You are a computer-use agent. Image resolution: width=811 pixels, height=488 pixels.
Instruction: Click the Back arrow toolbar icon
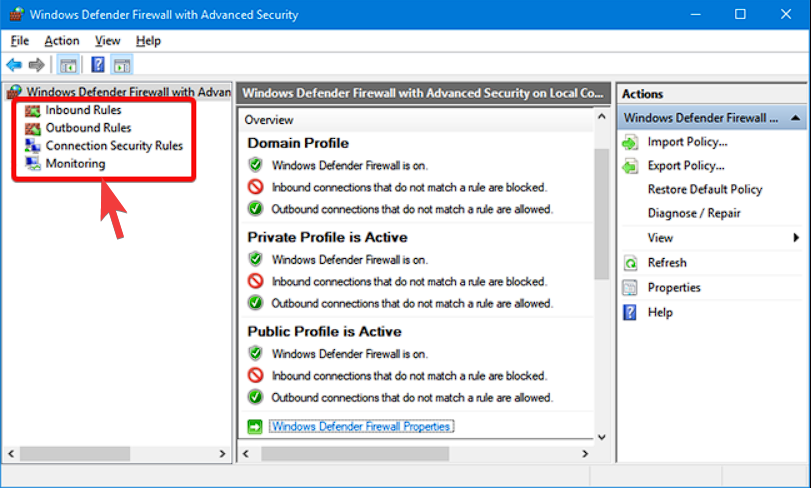[14, 65]
